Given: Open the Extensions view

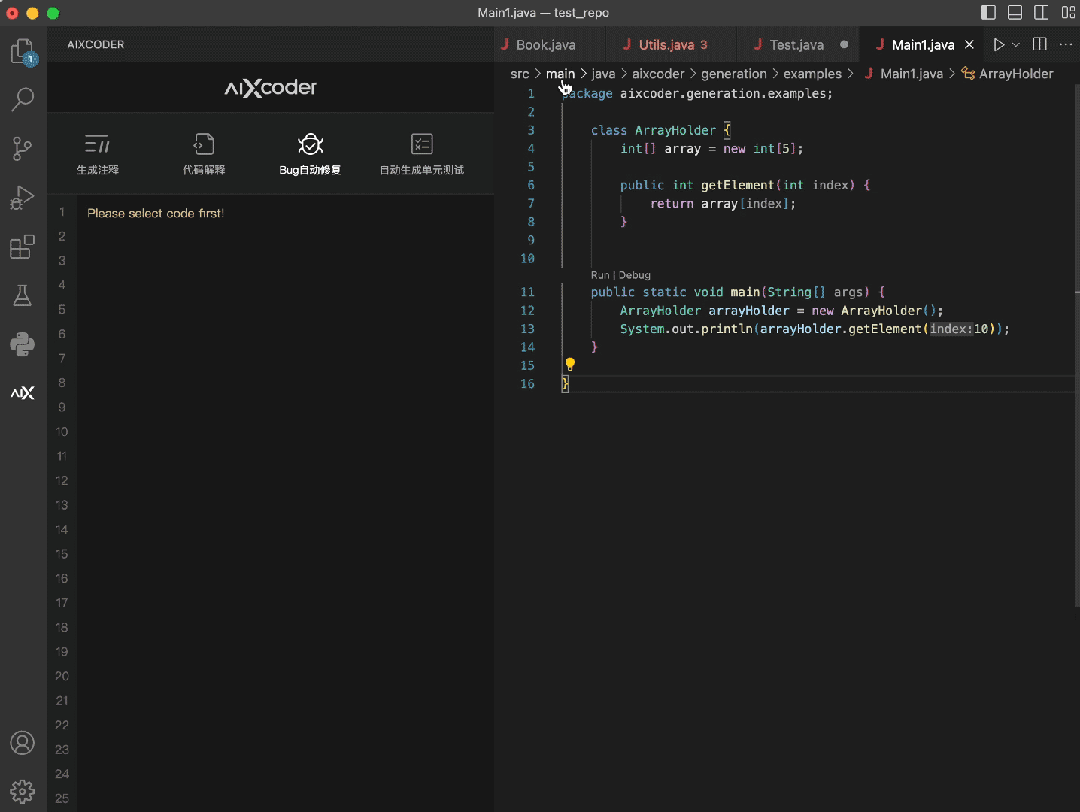Looking at the screenshot, I should 23,247.
